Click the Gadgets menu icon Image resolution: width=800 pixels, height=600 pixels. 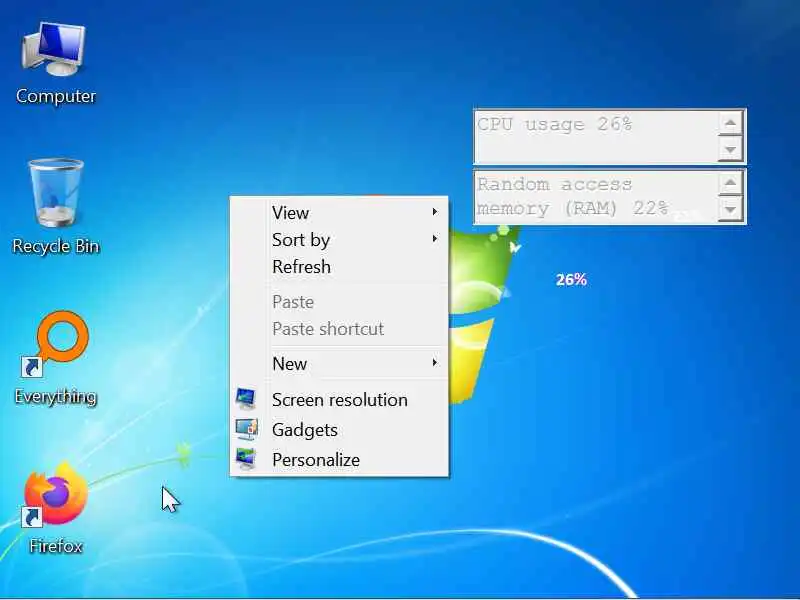(x=246, y=429)
